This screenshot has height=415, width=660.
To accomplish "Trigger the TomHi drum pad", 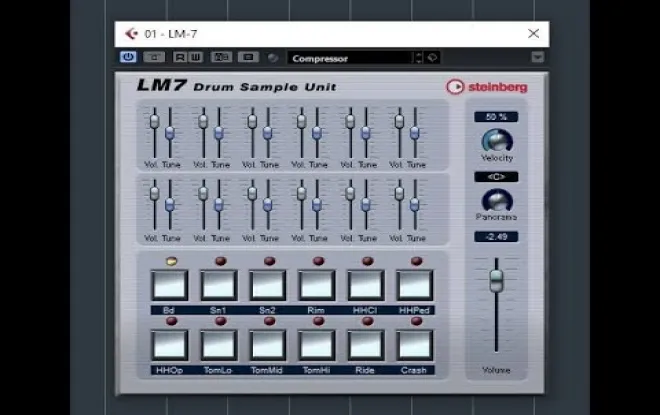I will click(317, 345).
